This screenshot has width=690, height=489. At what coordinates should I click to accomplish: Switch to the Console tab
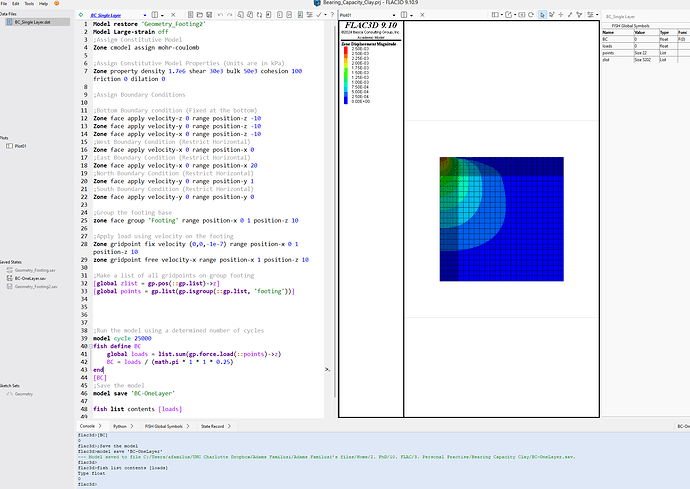tap(90, 426)
